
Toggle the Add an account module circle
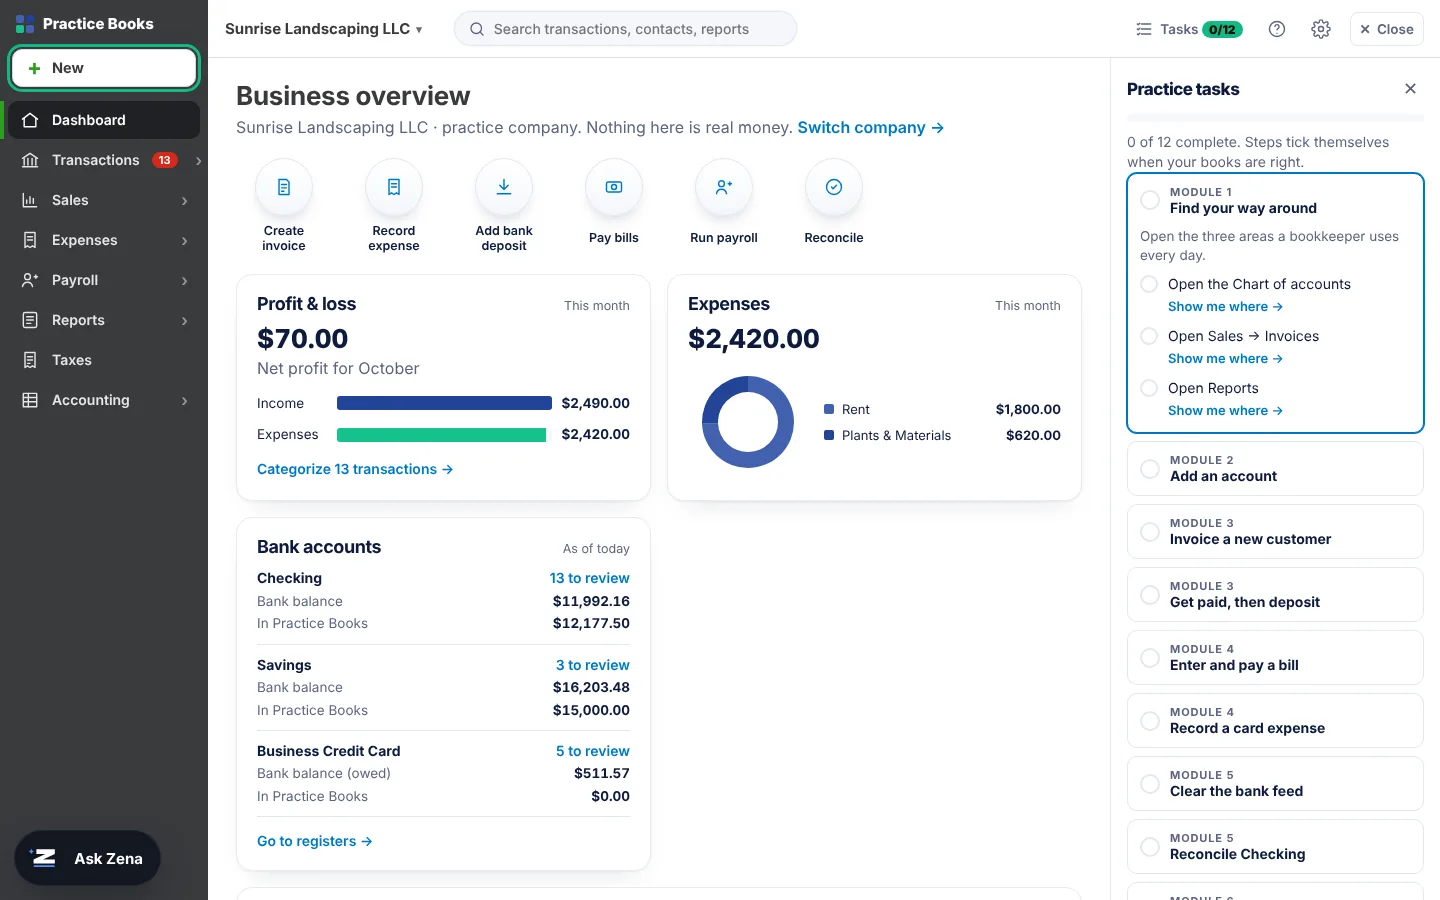coord(1150,468)
